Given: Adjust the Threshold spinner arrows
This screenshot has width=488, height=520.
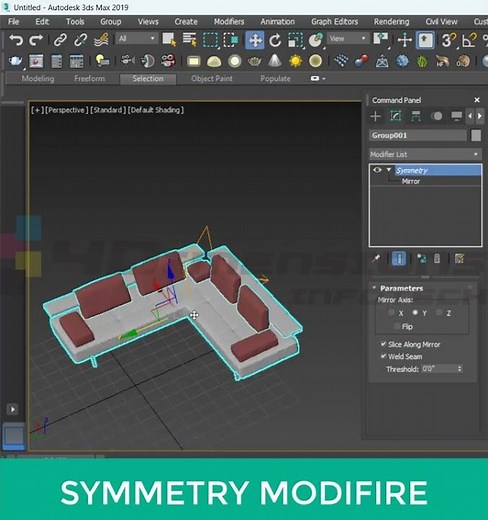Looking at the screenshot, I should point(459,369).
